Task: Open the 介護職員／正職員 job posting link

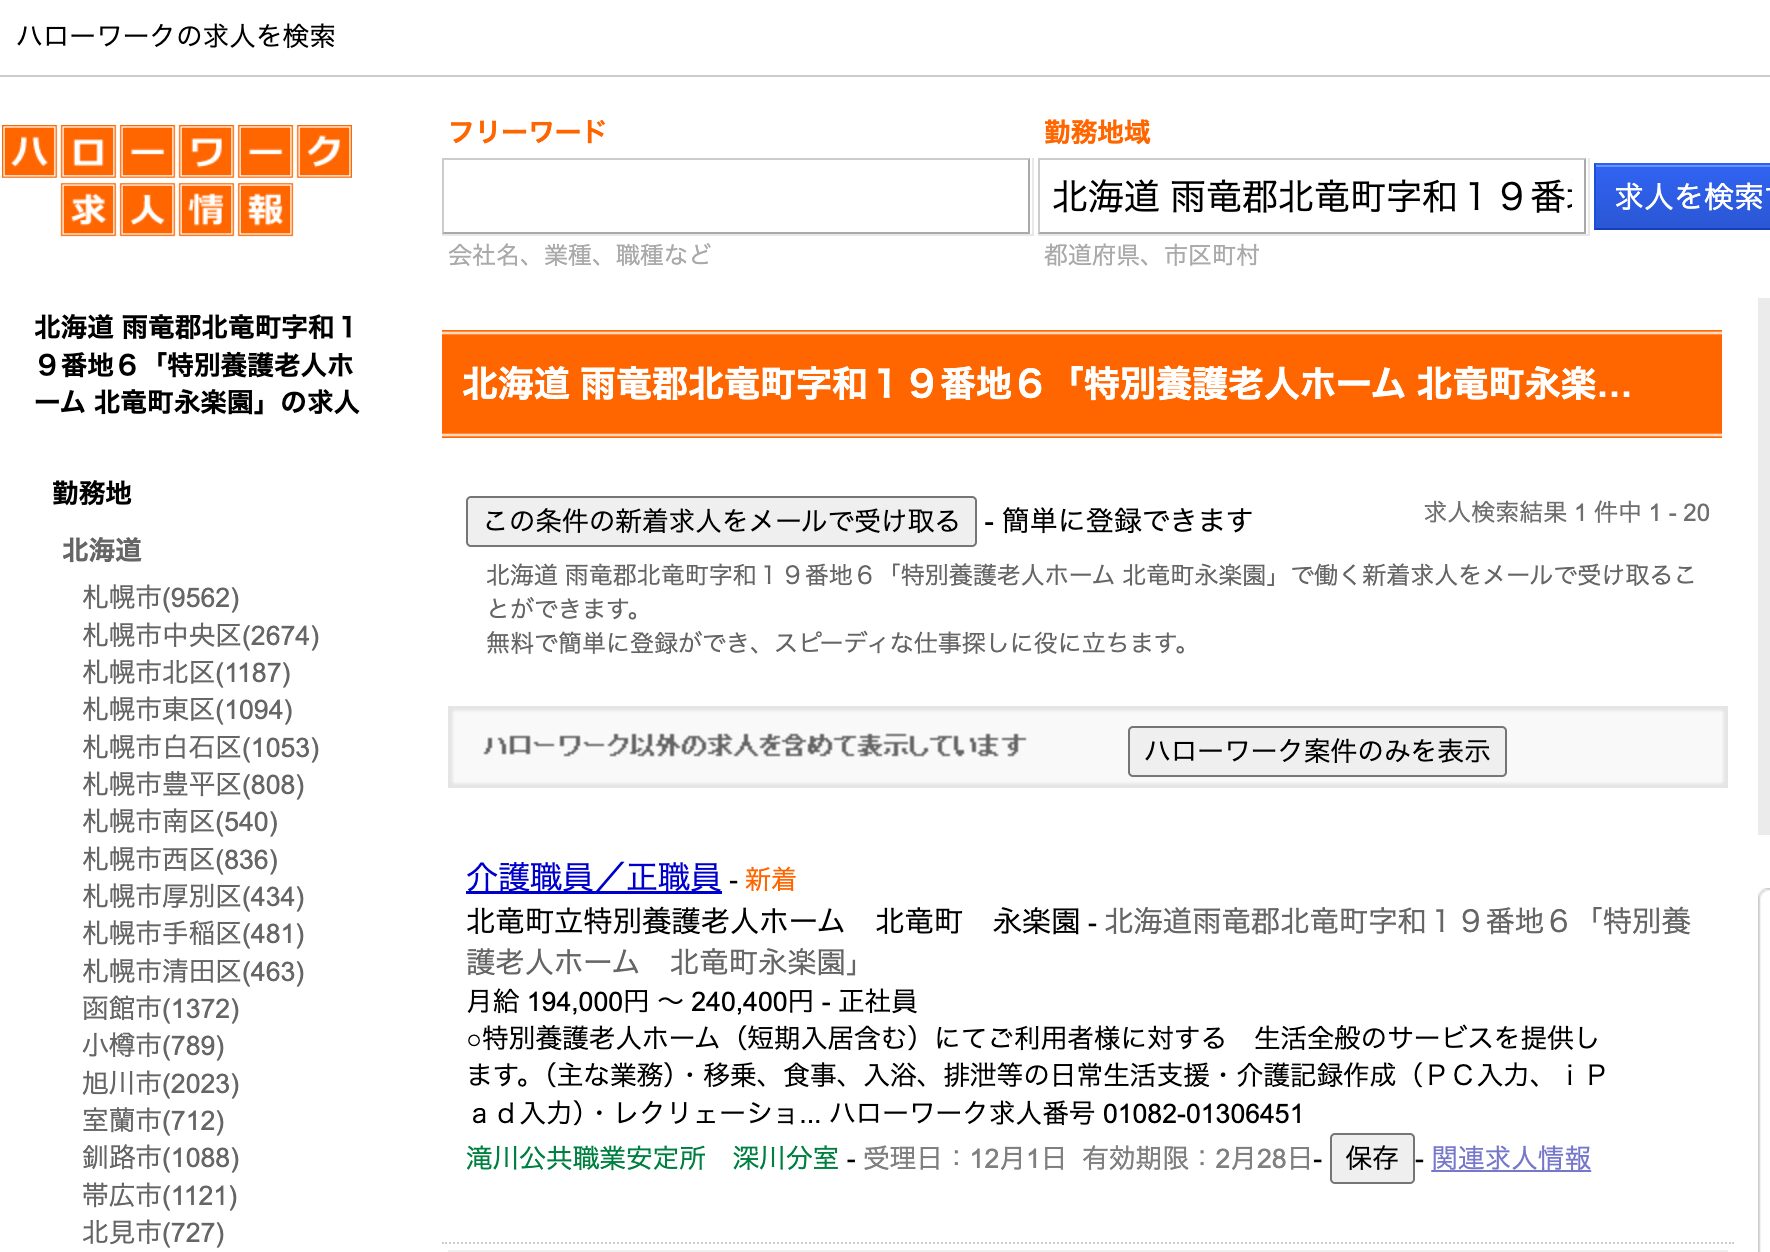Action: click(592, 879)
